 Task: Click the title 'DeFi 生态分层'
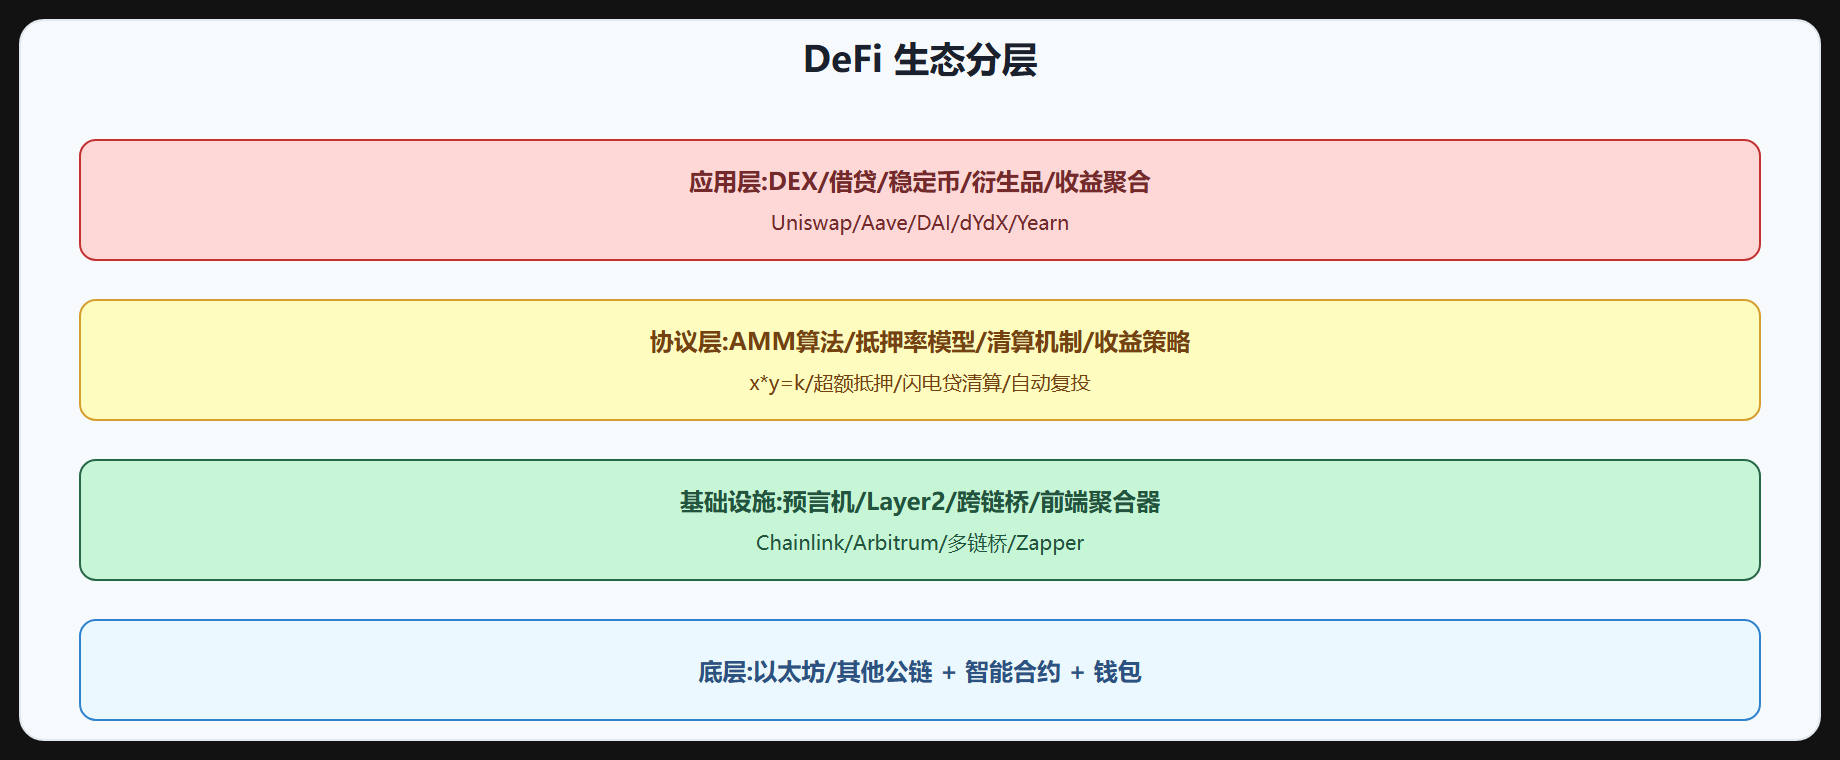pos(920,60)
